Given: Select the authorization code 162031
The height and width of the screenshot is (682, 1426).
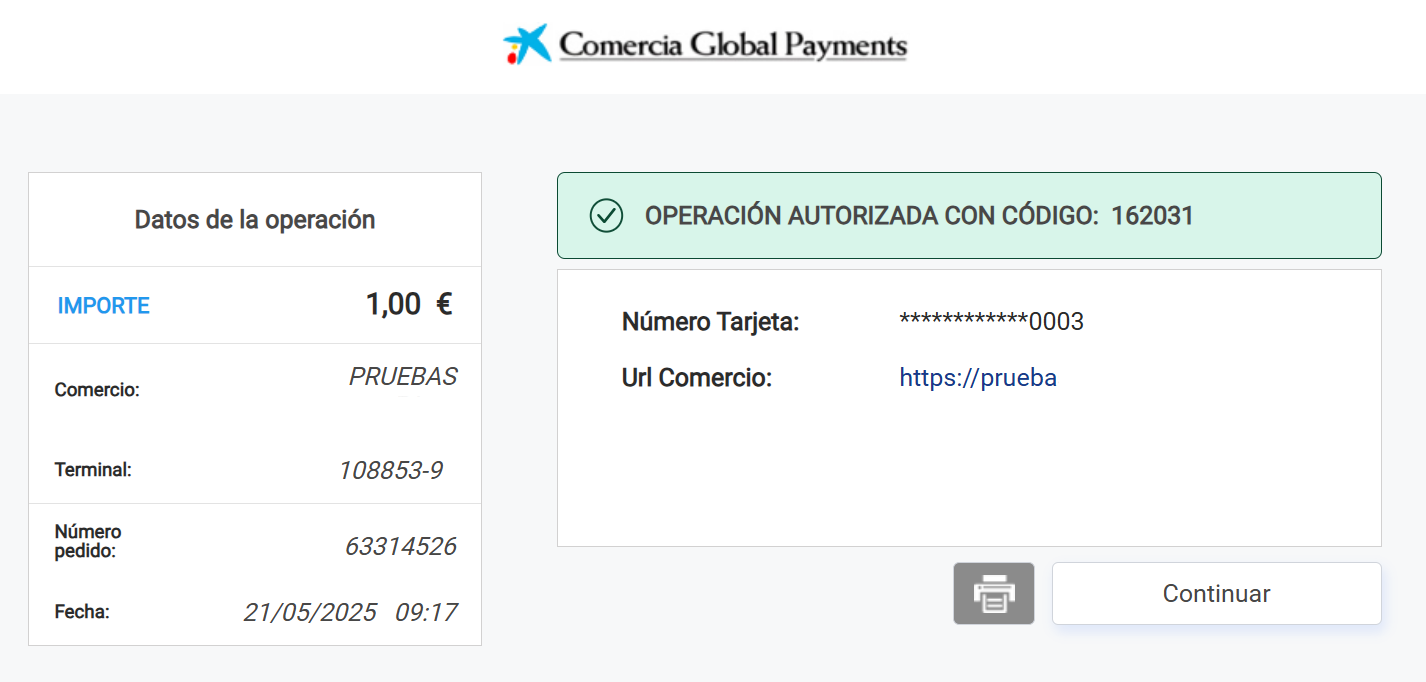Looking at the screenshot, I should (1152, 216).
